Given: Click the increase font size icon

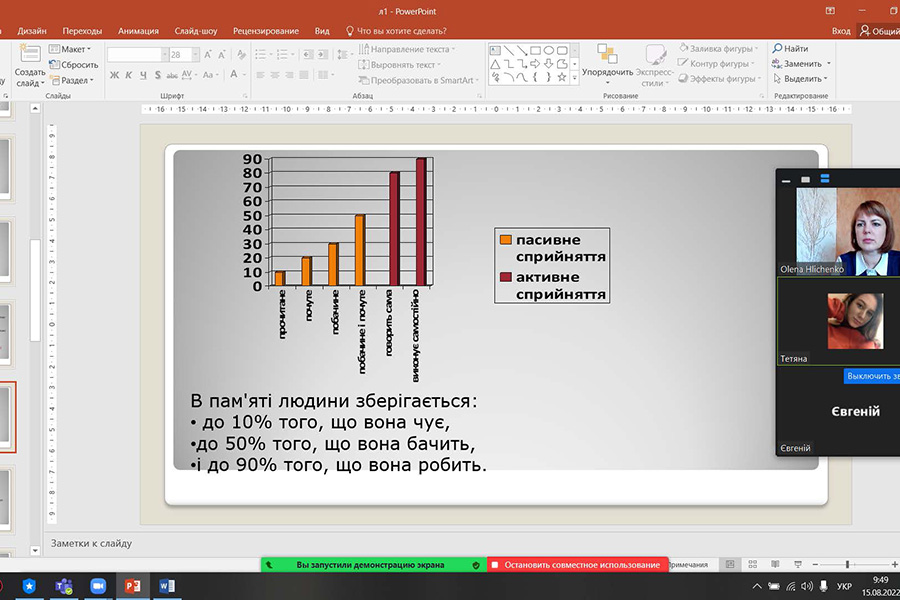Looking at the screenshot, I should (x=209, y=54).
